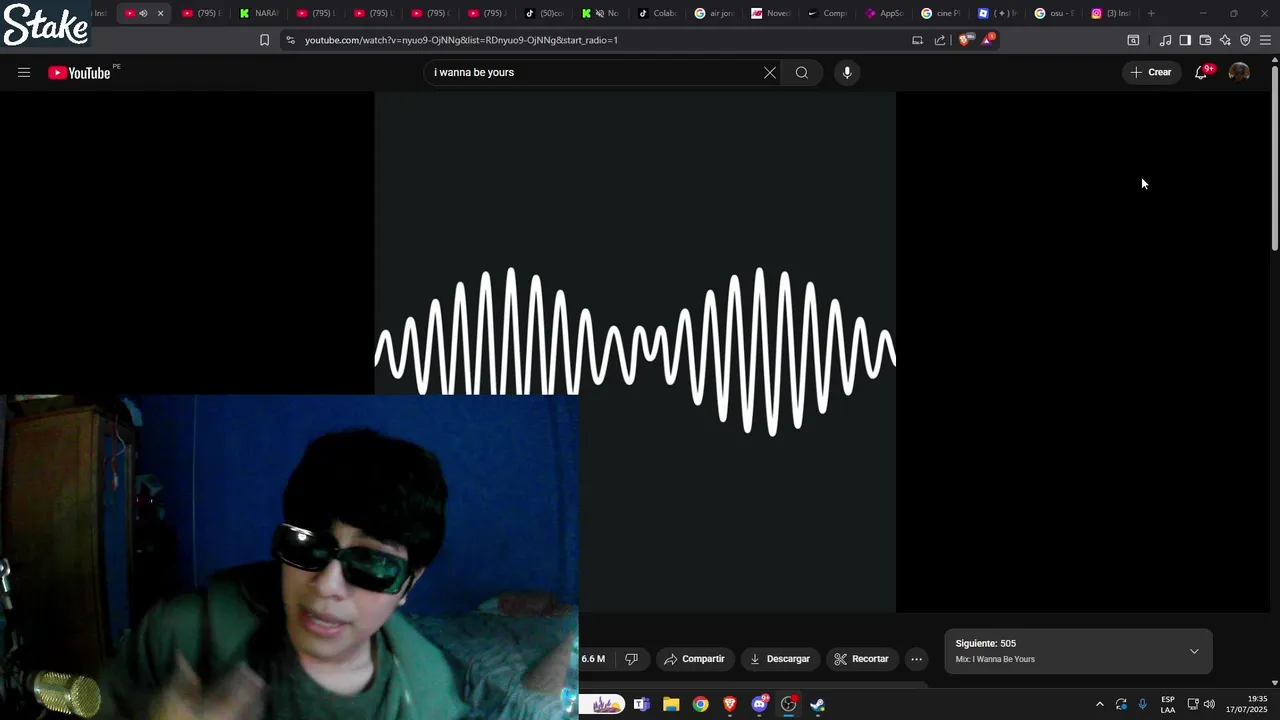
Task: Switch to the Nike 'Compr' tab
Action: pyautogui.click(x=829, y=13)
